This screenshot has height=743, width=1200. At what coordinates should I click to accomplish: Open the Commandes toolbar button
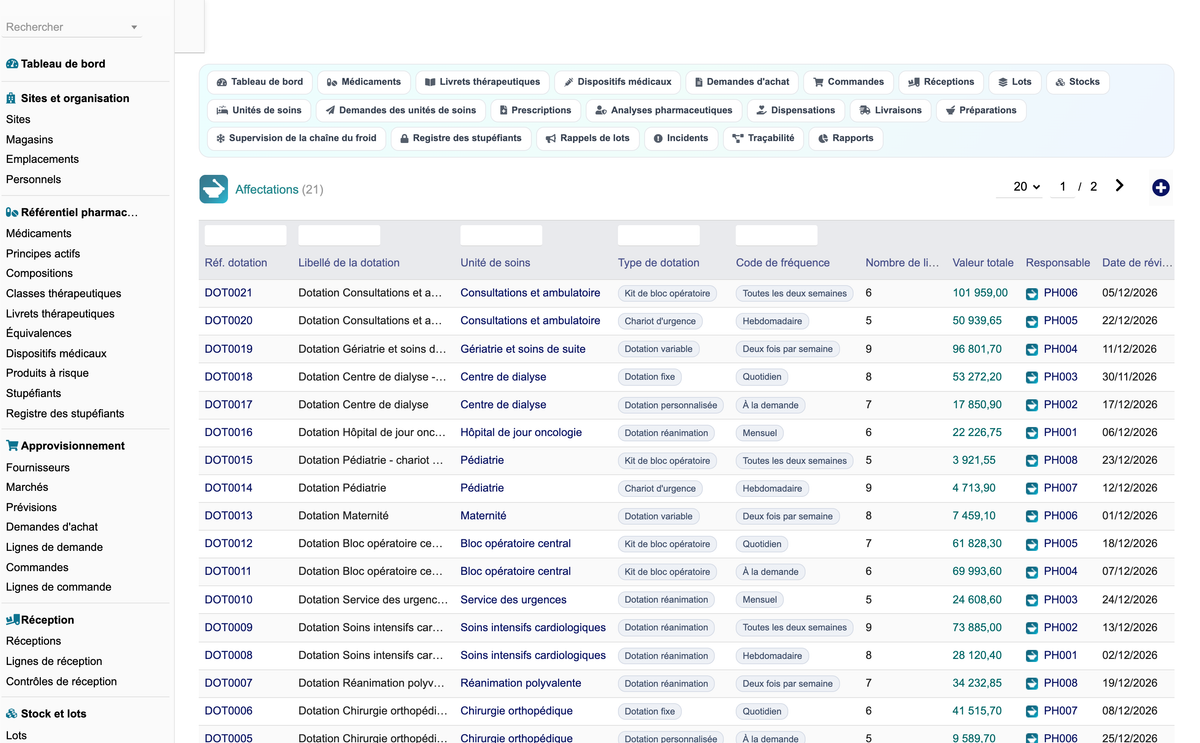[x=848, y=82]
